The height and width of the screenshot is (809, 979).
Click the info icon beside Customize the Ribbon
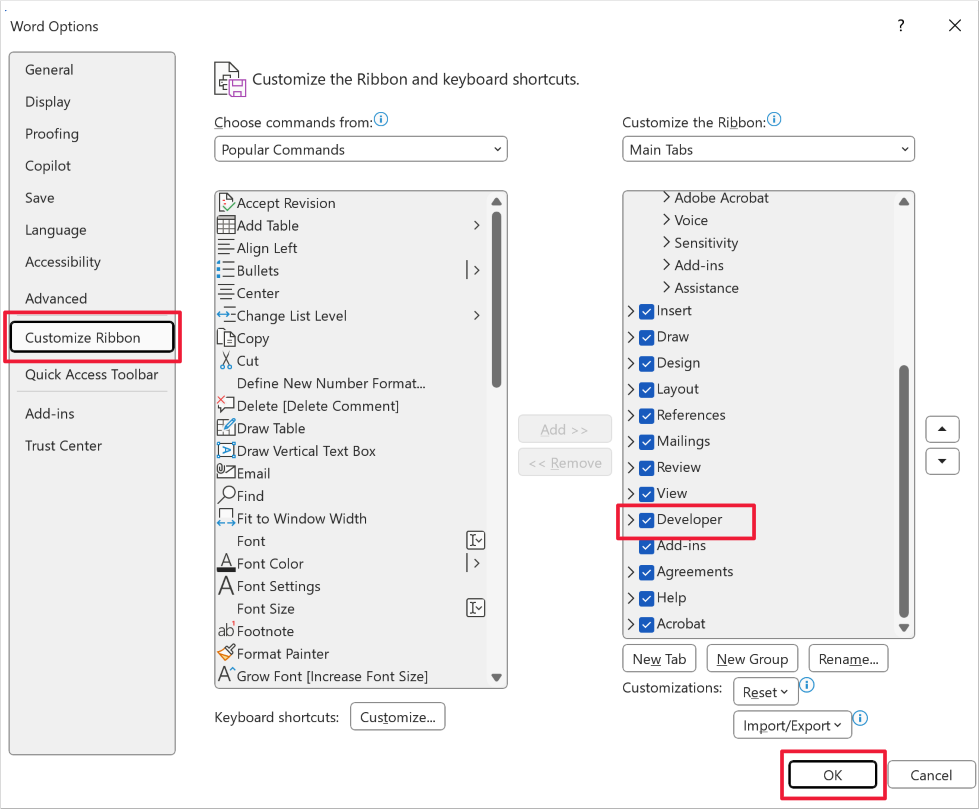(x=774, y=119)
